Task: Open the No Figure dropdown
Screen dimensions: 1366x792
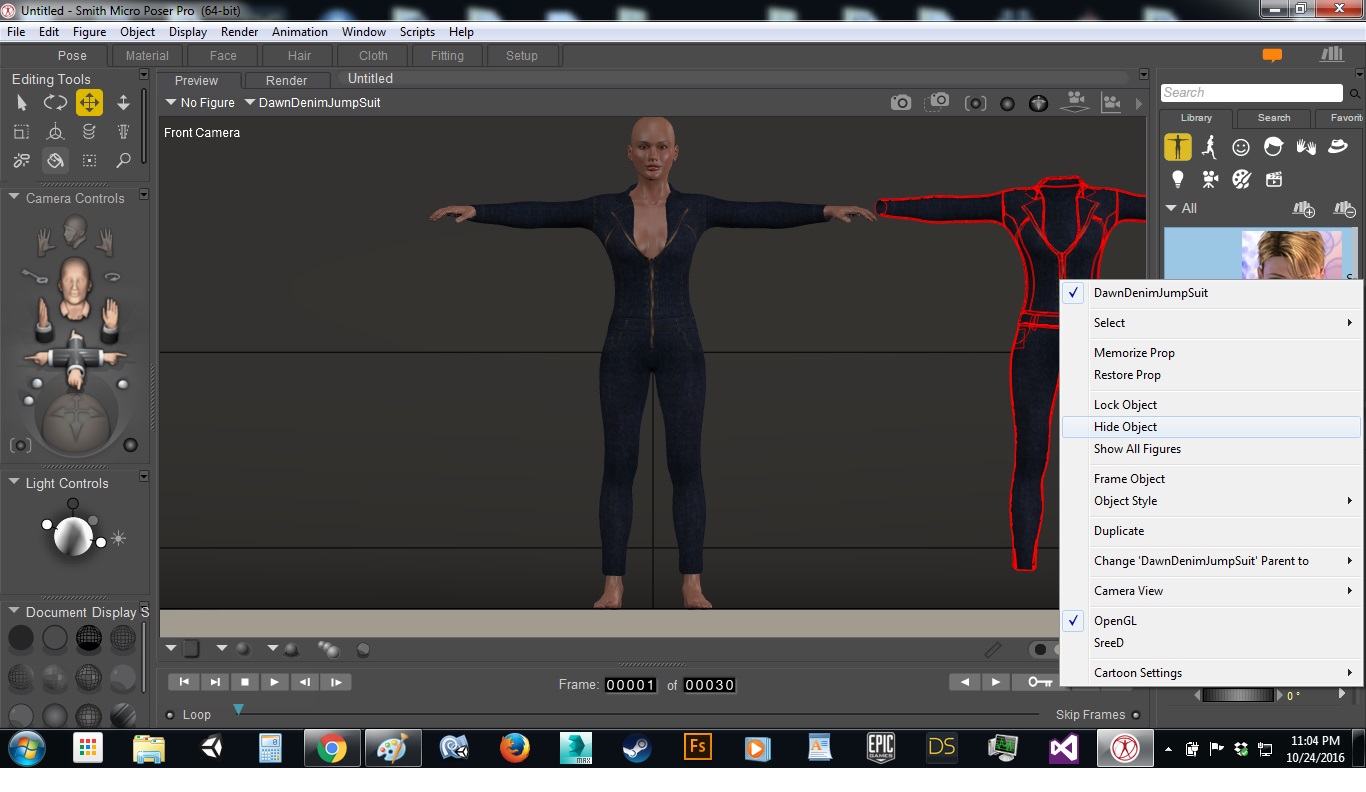Action: tap(201, 103)
